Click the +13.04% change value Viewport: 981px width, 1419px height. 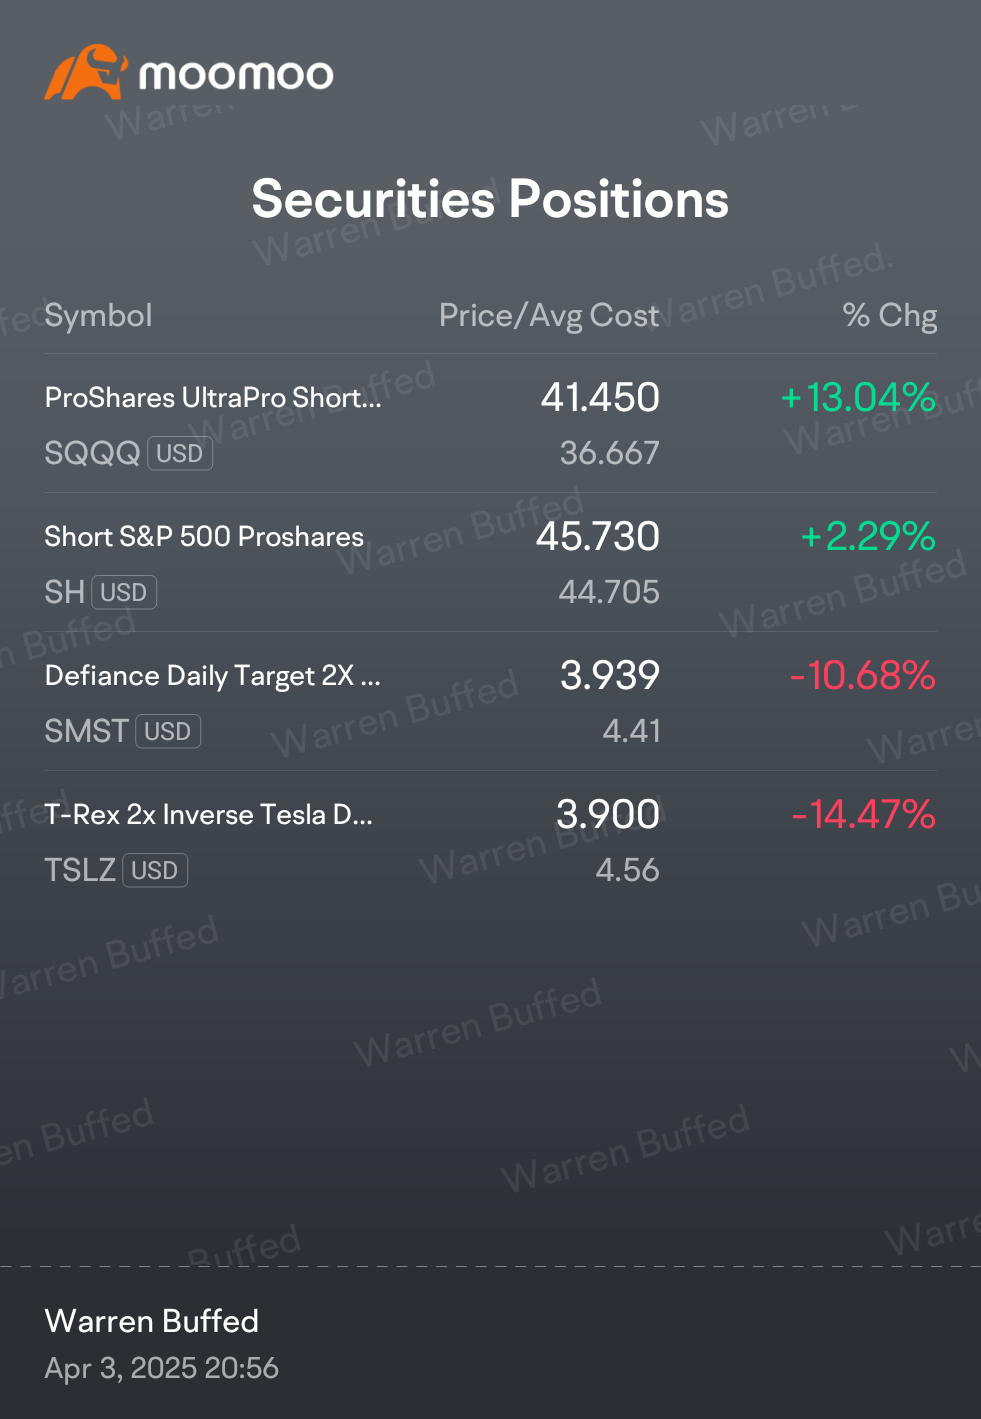pyautogui.click(x=858, y=397)
